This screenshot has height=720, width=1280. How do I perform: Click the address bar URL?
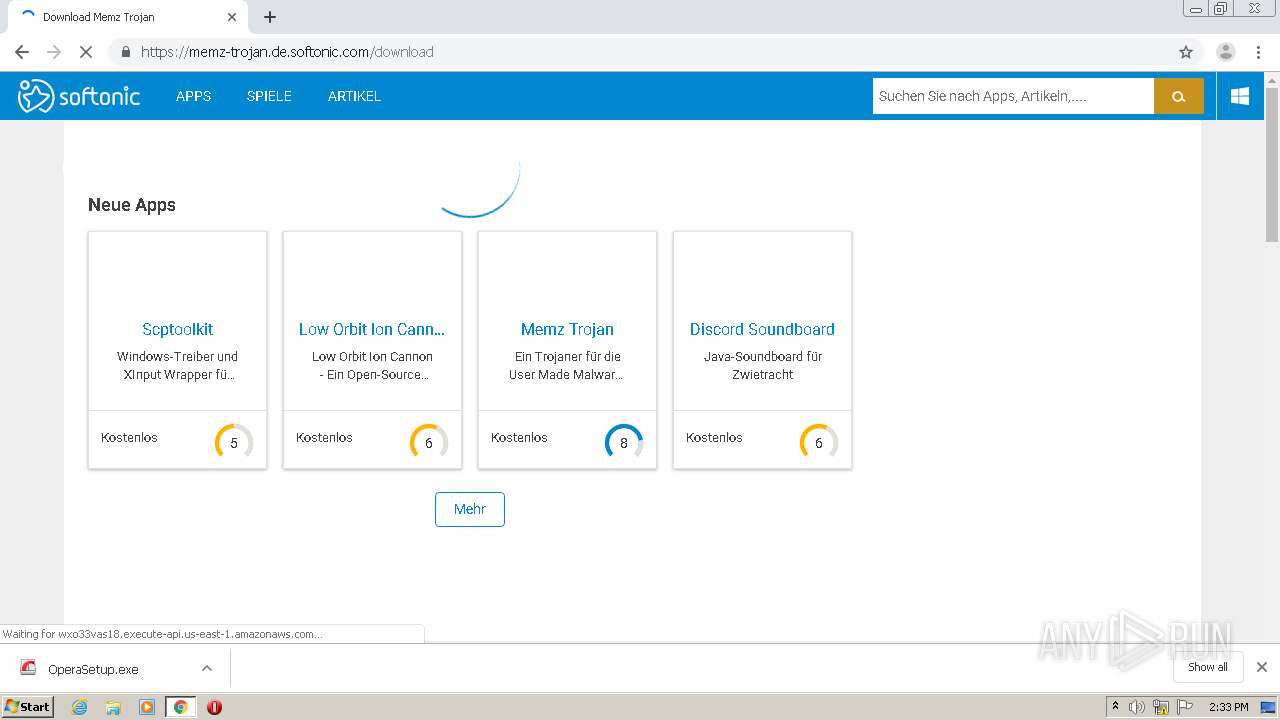click(287, 52)
